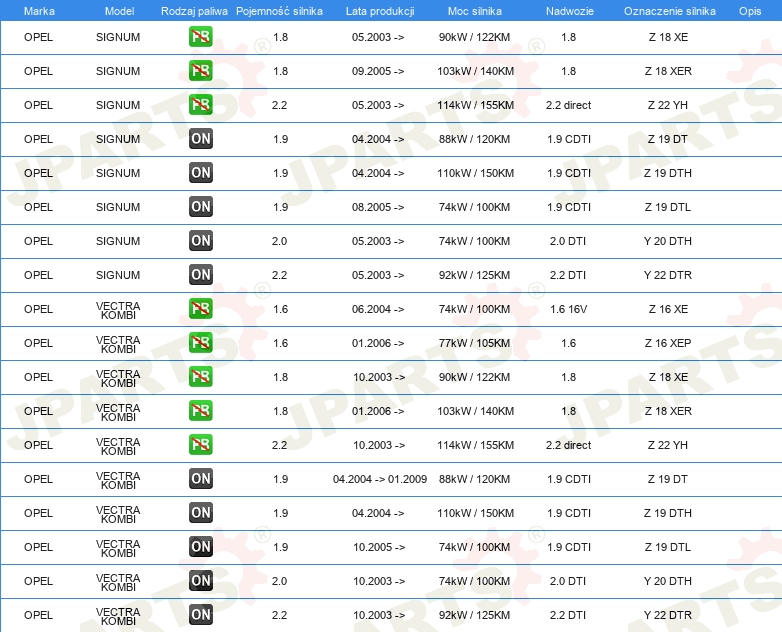Click VECTRA KOMBI model cell in Y 22 DTR row

tap(118, 616)
